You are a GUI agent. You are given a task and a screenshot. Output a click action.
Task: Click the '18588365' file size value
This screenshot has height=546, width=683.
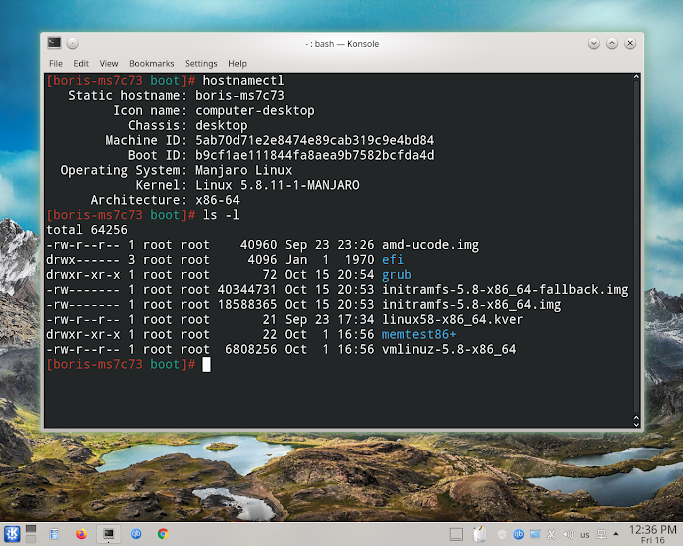[247, 305]
